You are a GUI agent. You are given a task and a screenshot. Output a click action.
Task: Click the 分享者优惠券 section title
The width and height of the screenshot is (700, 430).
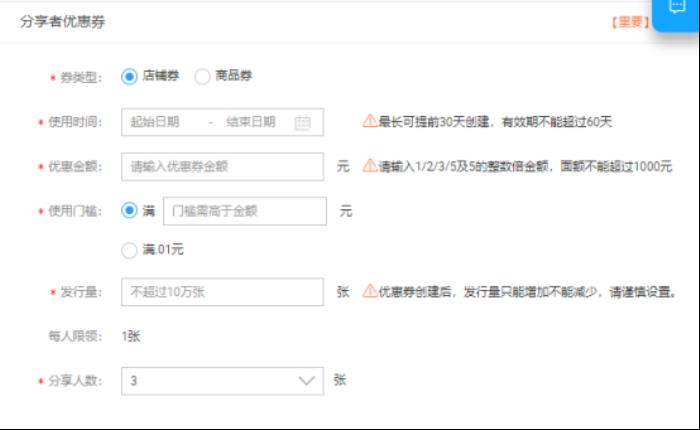pos(63,21)
